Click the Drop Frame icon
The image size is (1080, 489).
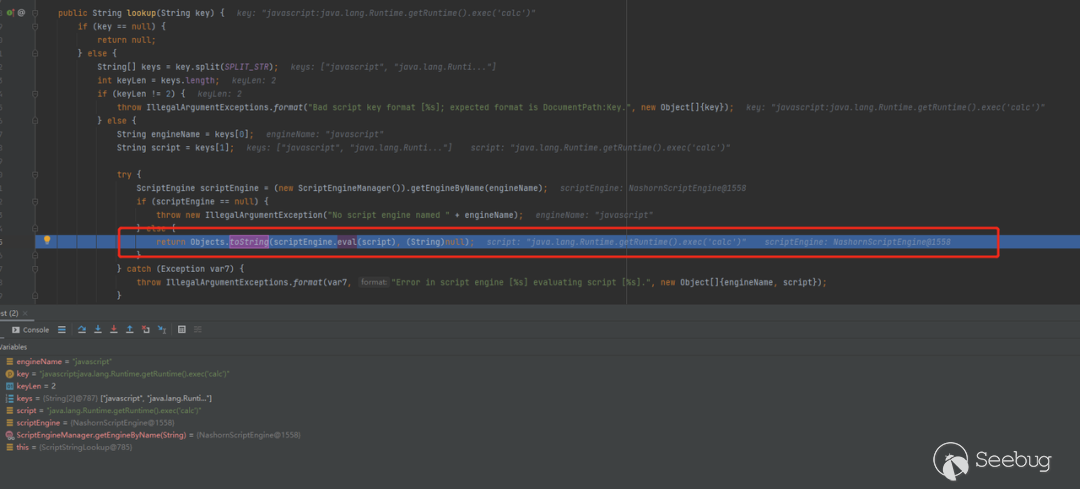tap(145, 330)
